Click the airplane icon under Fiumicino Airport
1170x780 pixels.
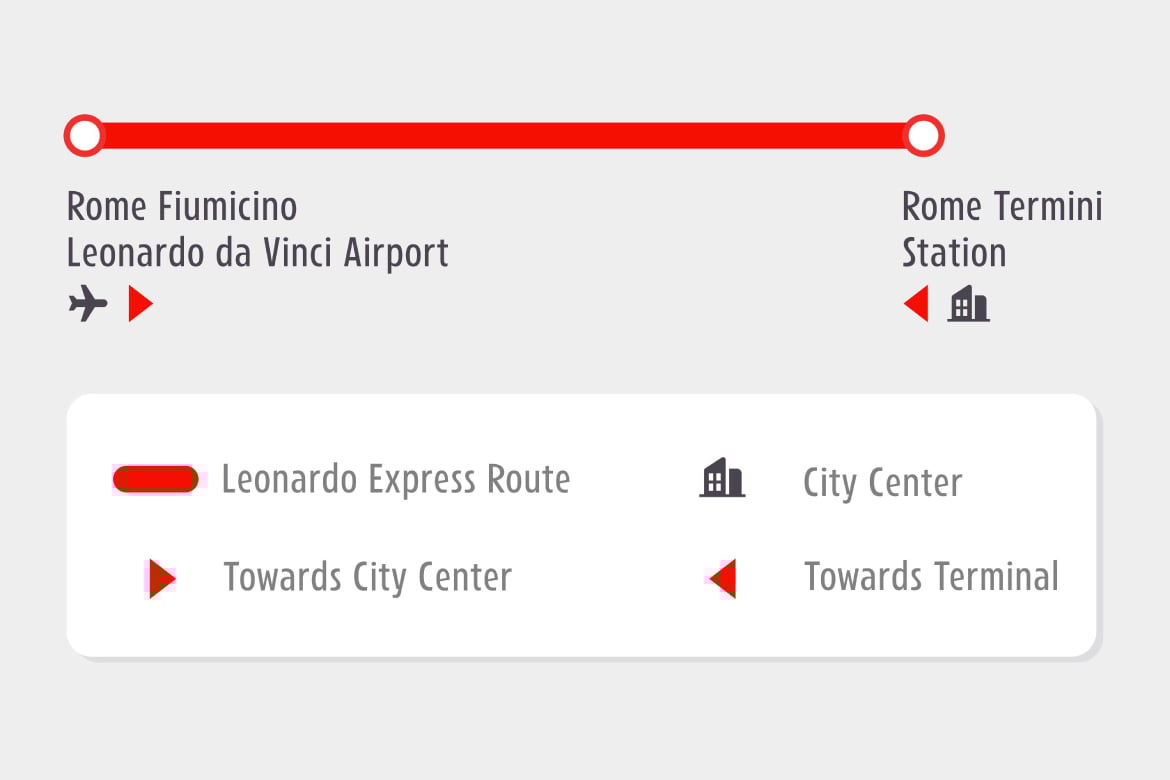coord(88,303)
